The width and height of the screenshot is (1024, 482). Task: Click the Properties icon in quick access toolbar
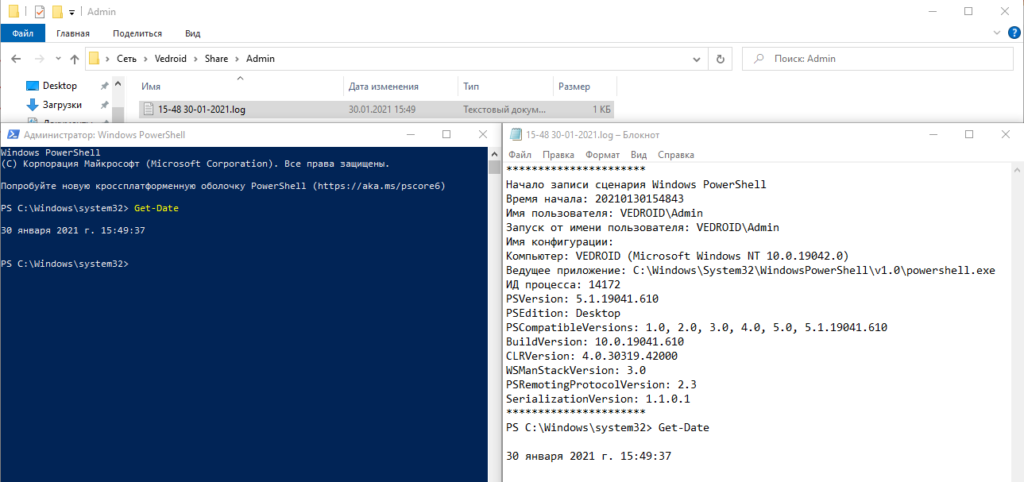pyautogui.click(x=39, y=11)
